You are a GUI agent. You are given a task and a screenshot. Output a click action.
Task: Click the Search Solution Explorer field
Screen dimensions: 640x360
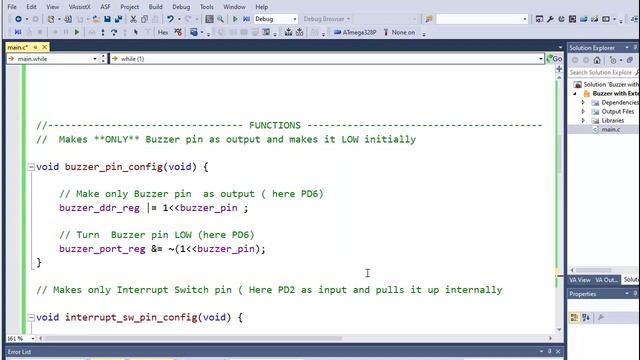600,72
